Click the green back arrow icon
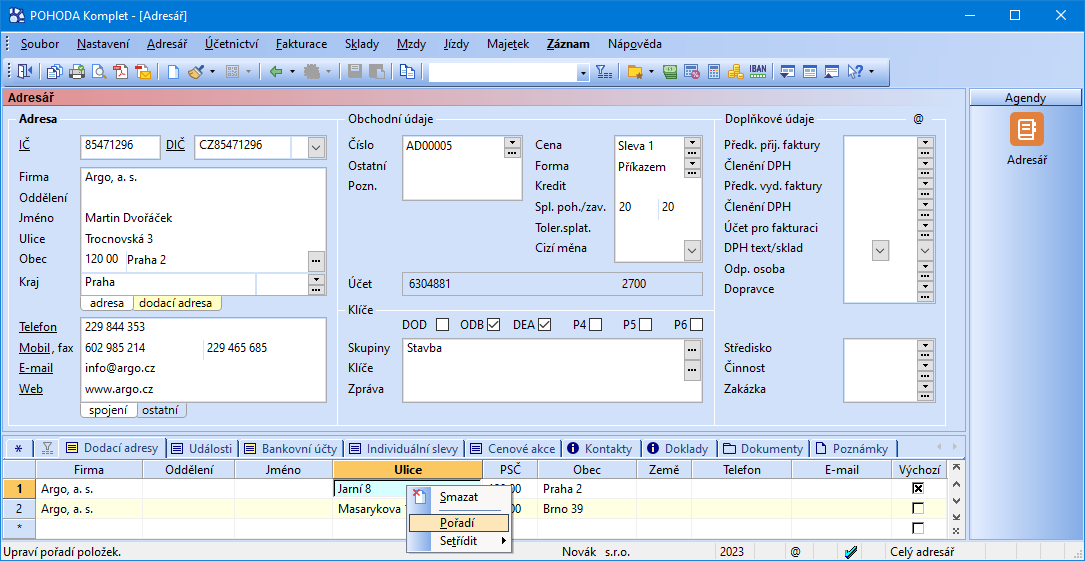Viewport: 1085px width, 561px height. point(276,71)
